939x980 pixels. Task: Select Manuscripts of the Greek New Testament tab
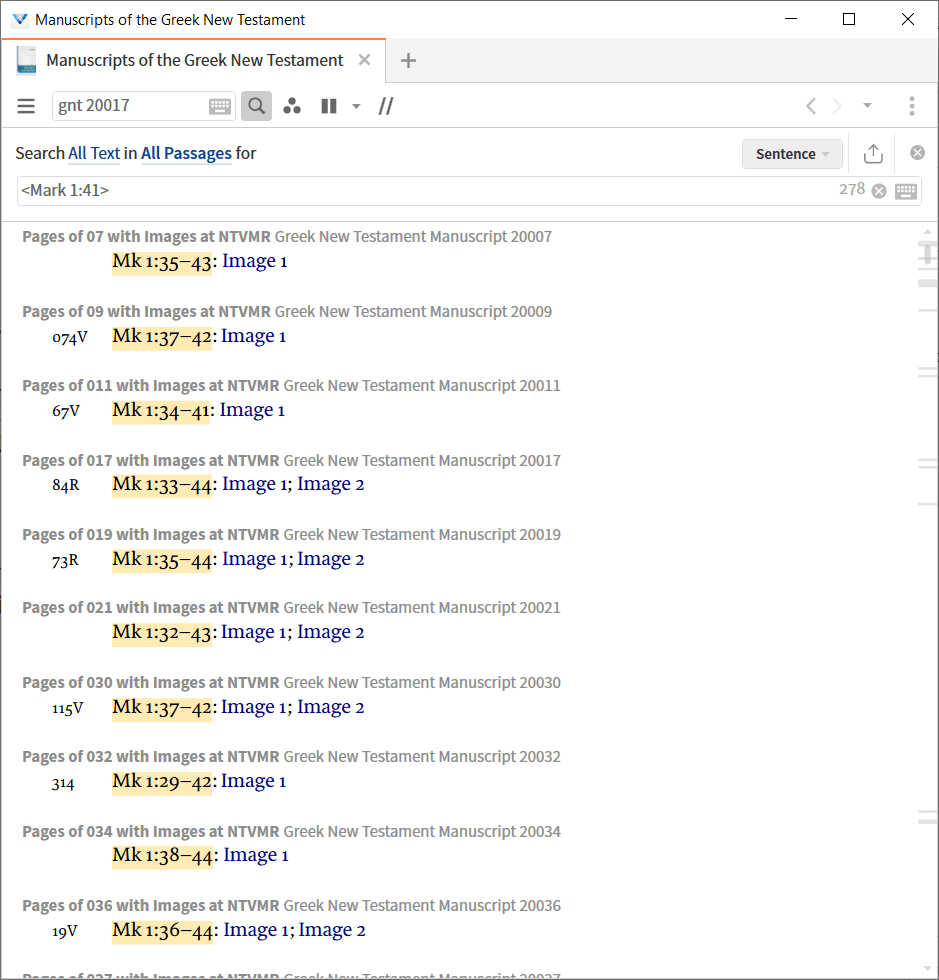[x=194, y=60]
